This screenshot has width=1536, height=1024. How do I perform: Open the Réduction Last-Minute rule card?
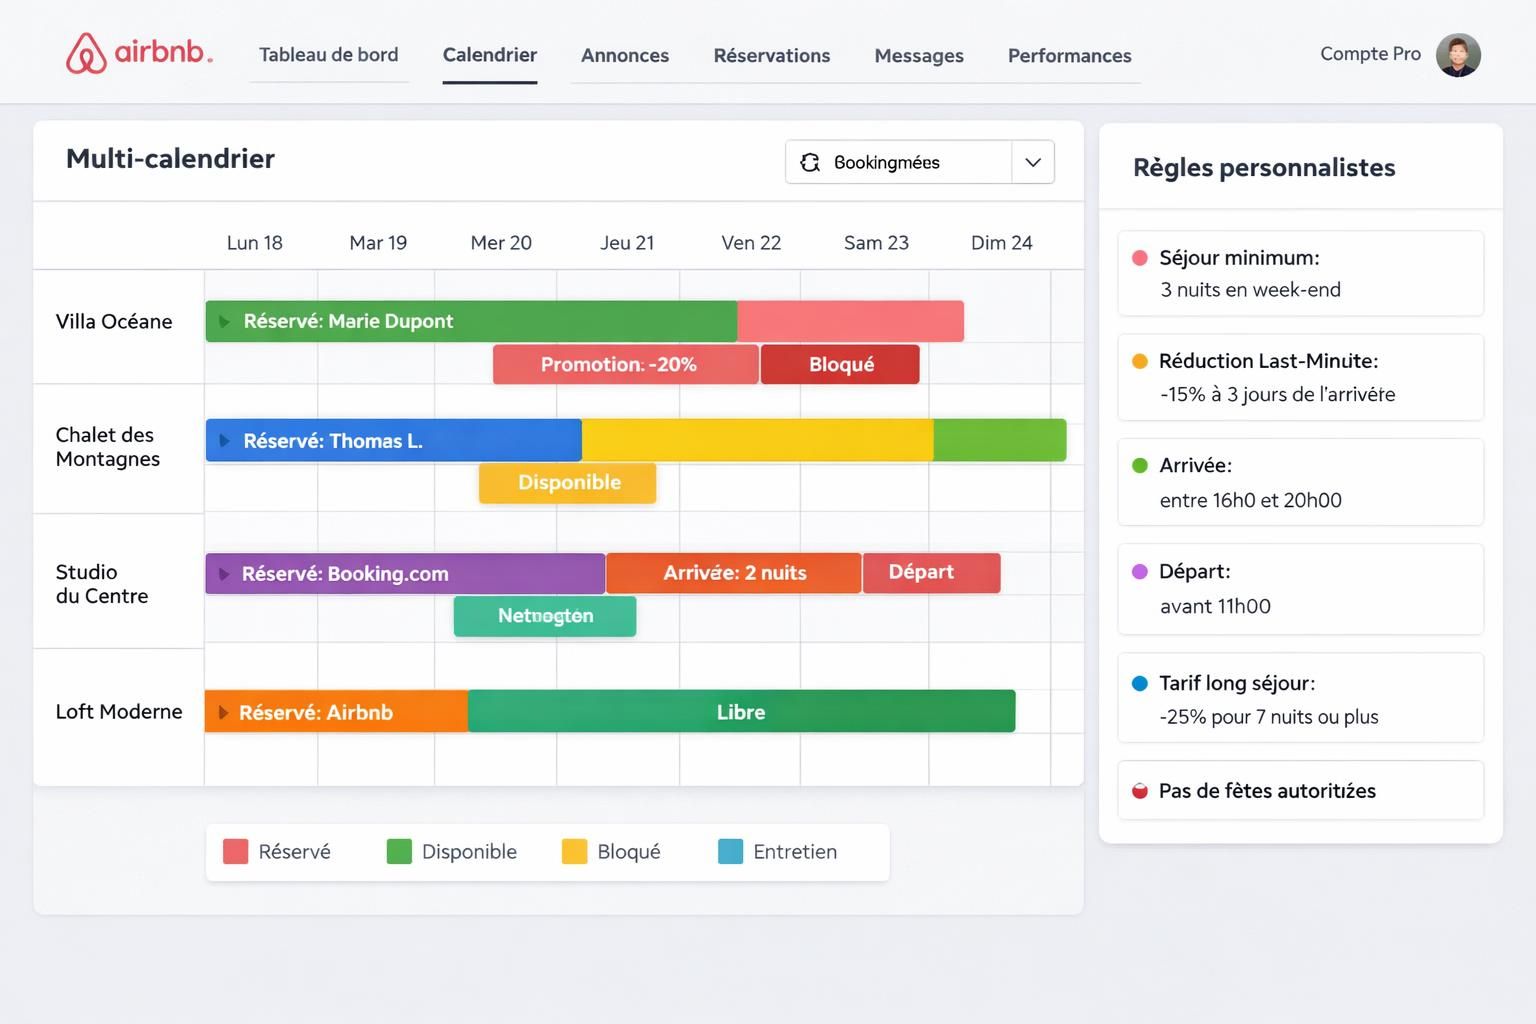point(1300,377)
